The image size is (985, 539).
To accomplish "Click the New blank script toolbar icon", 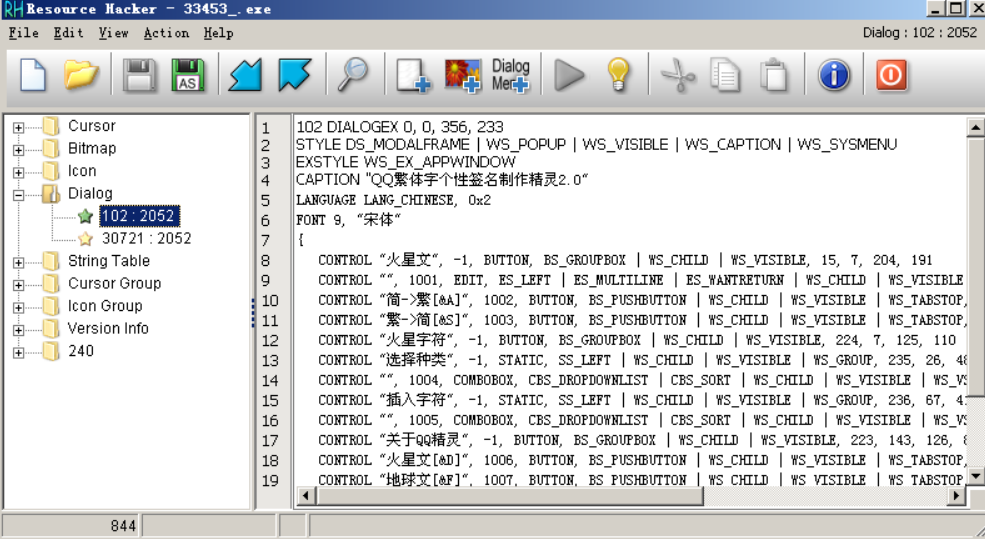I will pos(33,75).
